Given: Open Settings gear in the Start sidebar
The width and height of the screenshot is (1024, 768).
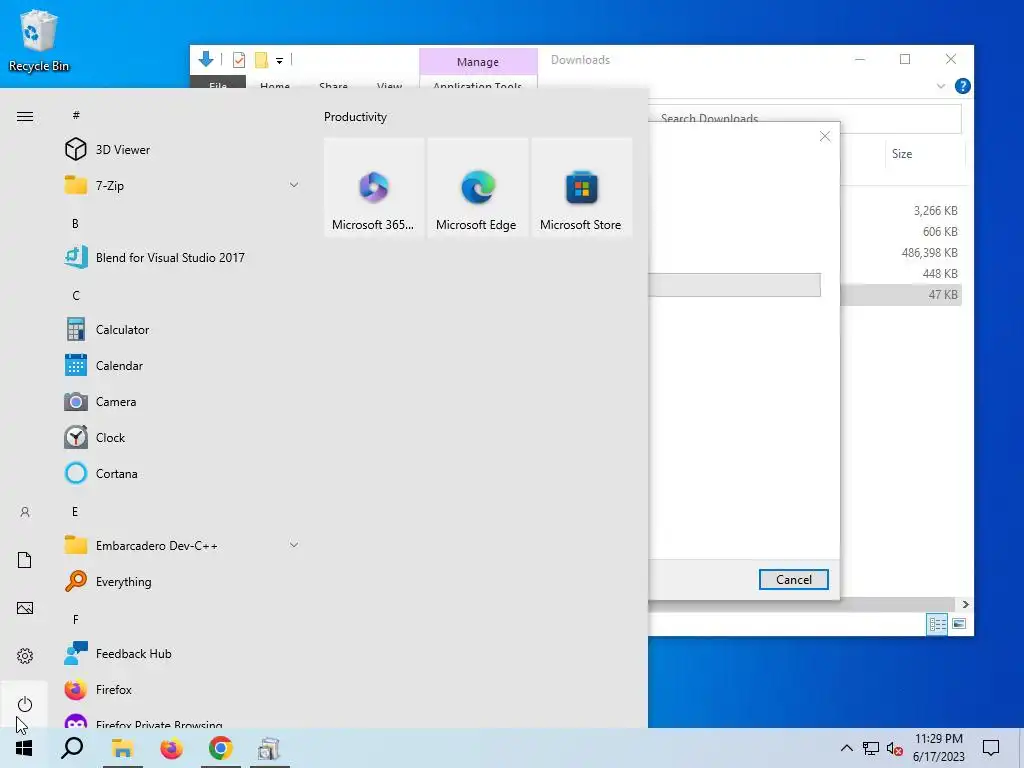Looking at the screenshot, I should pos(25,656).
